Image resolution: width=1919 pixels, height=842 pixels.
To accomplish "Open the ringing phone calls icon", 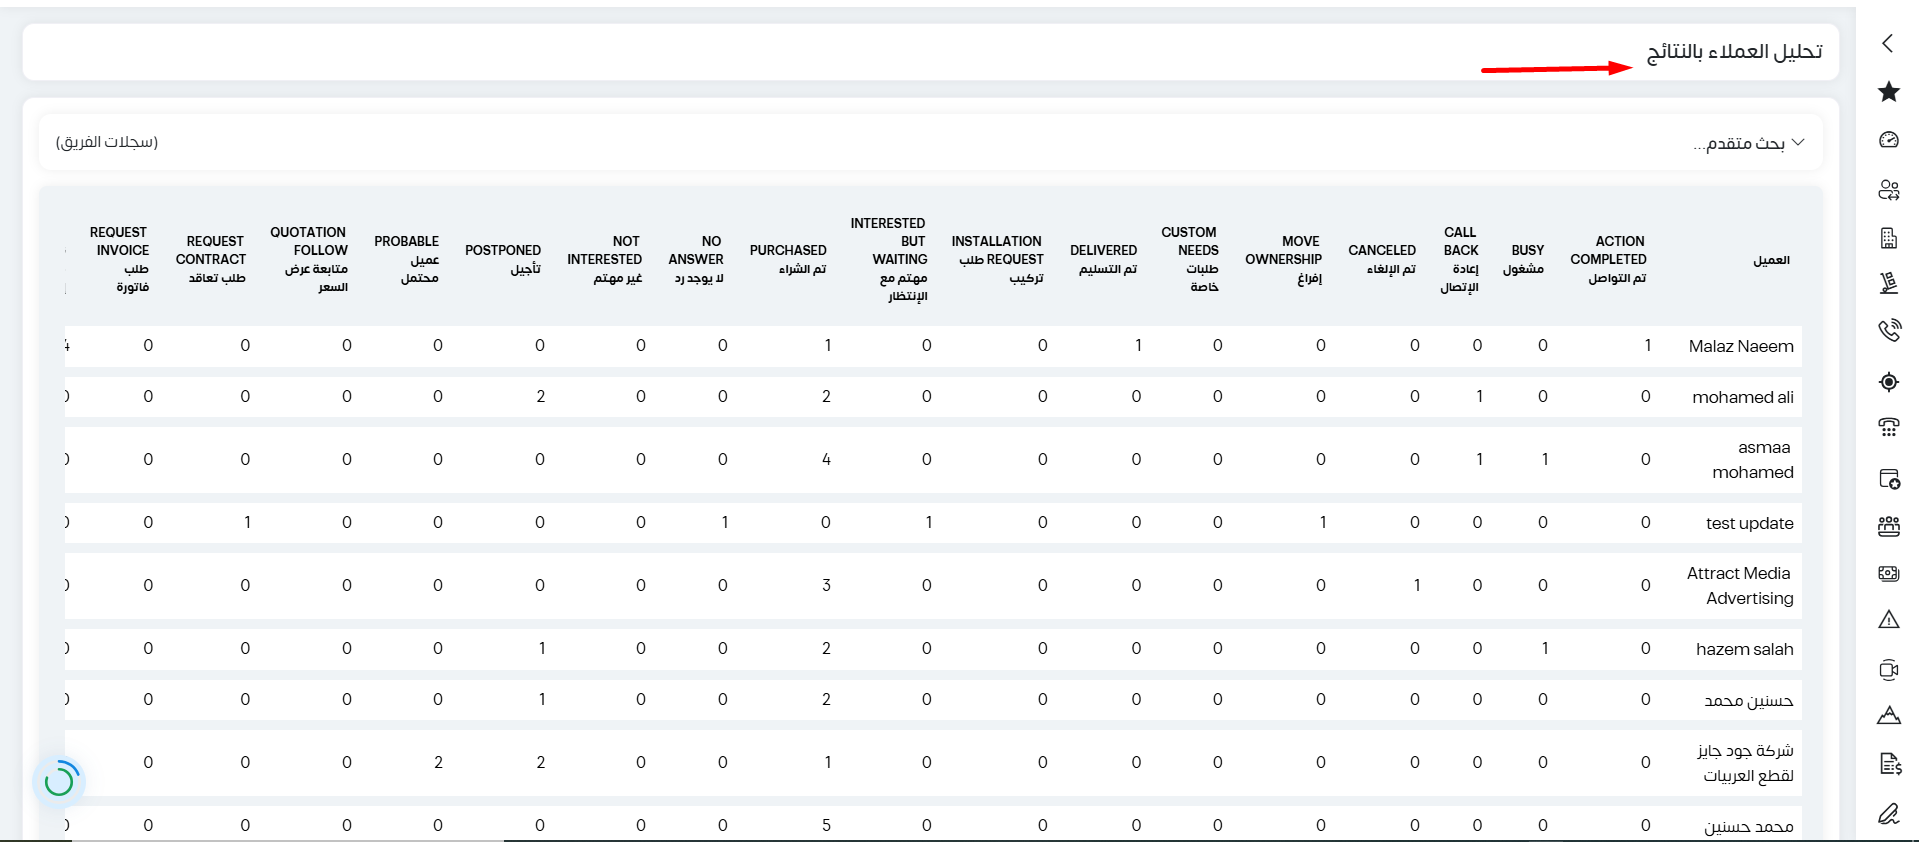I will coord(1888,330).
